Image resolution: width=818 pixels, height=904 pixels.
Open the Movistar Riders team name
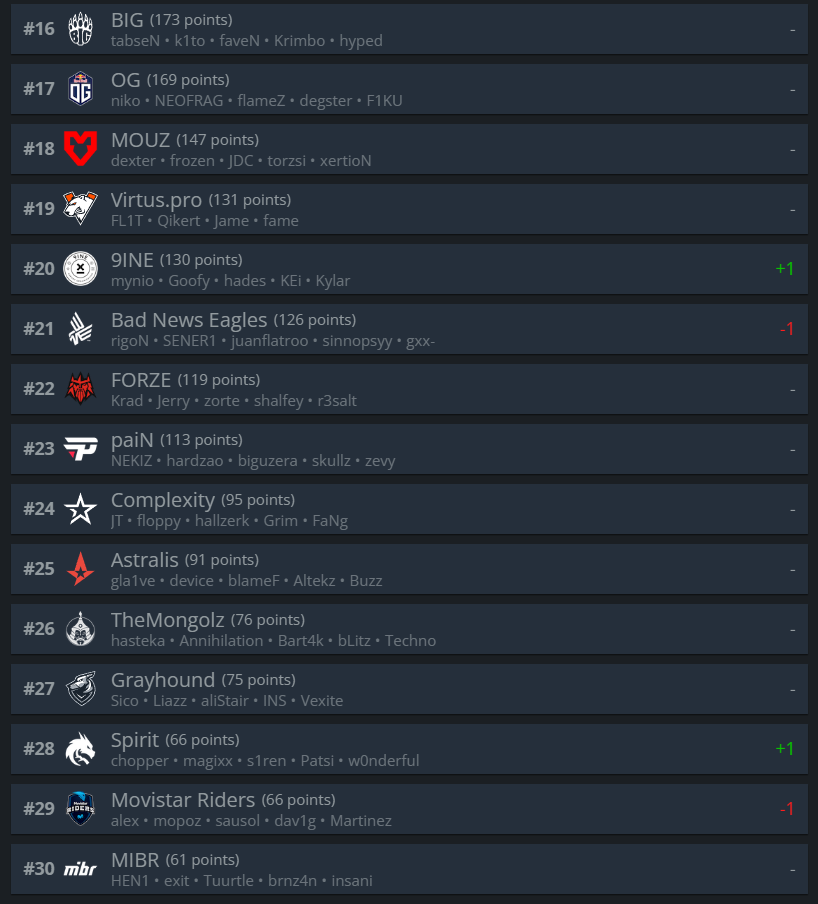[183, 800]
